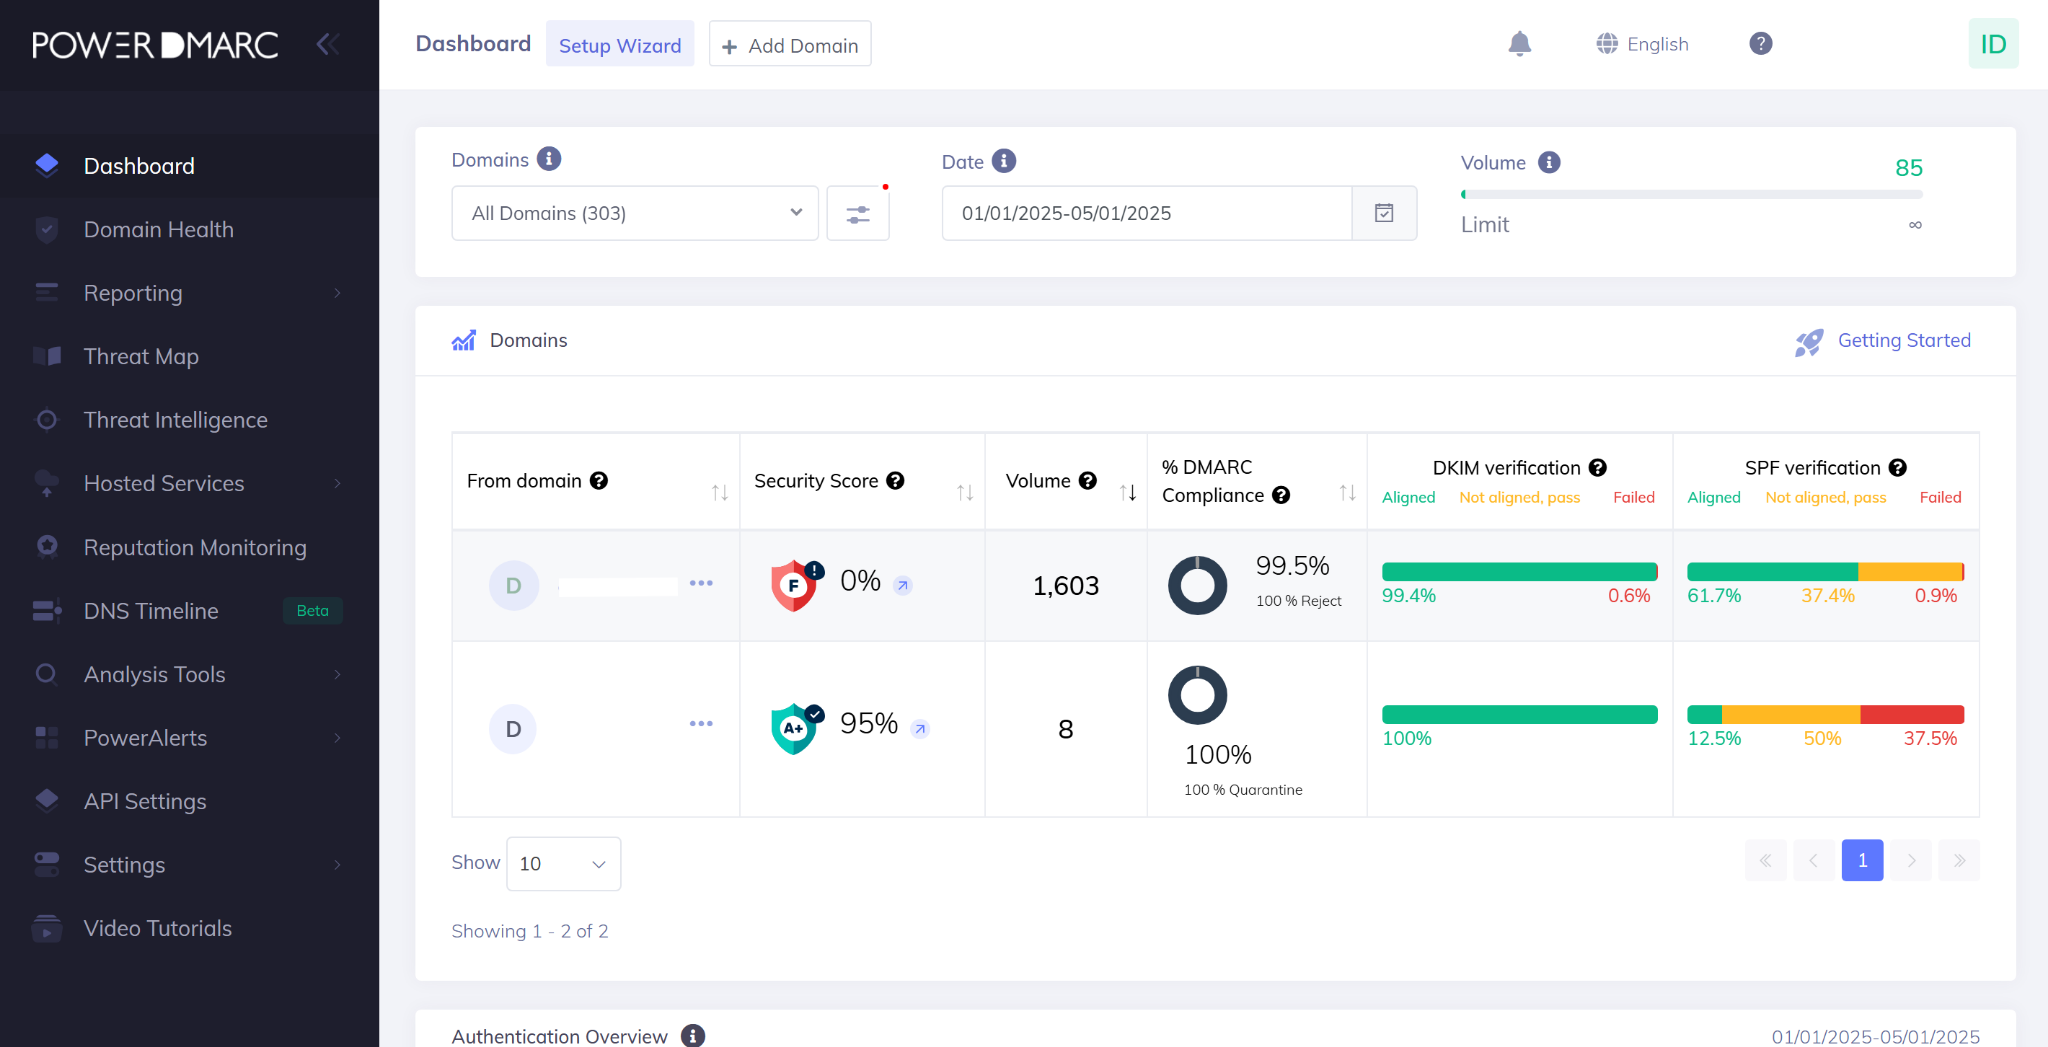Click the SPF verification help icon
Image resolution: width=2048 pixels, height=1047 pixels.
click(x=1898, y=468)
